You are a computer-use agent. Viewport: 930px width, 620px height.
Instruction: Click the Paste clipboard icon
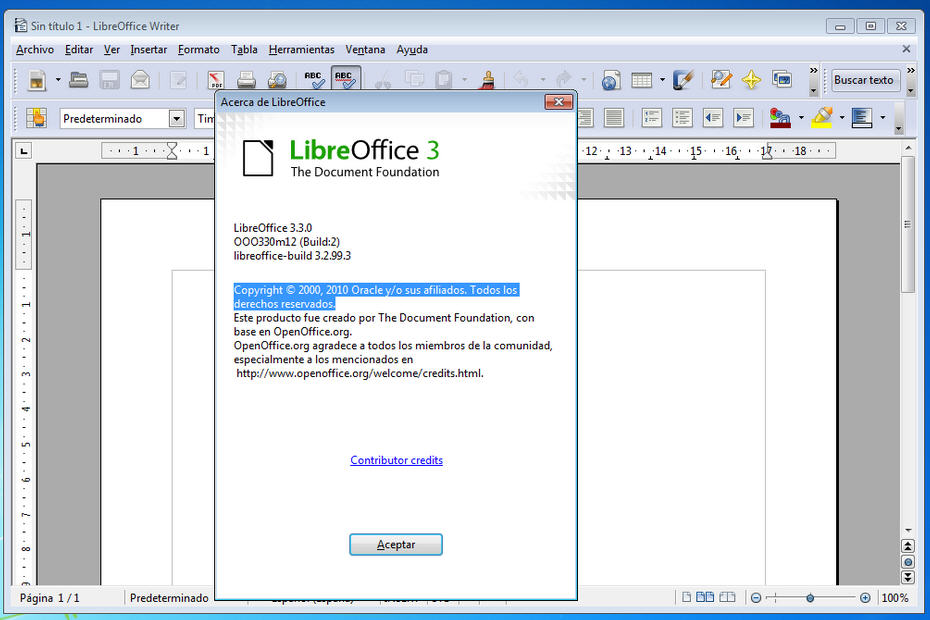pos(444,79)
